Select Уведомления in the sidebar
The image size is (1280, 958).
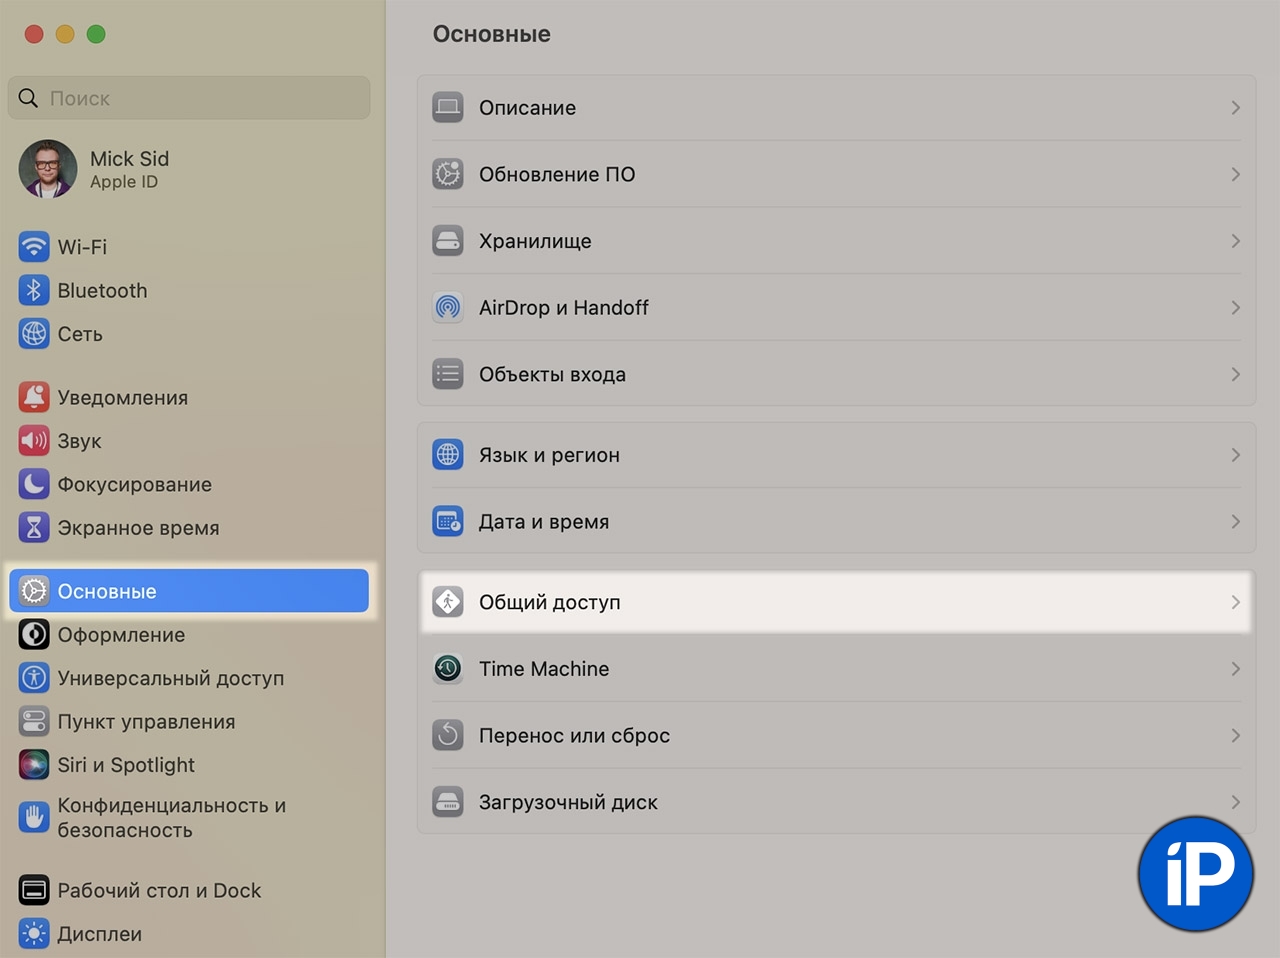(122, 398)
